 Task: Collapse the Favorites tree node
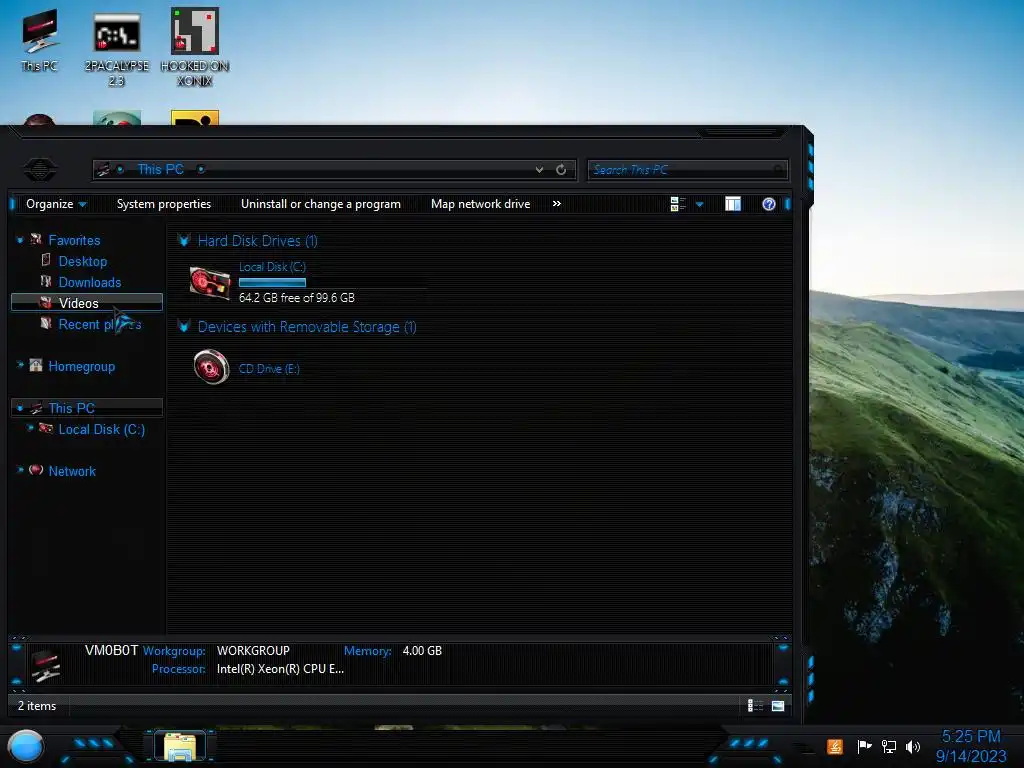pos(20,241)
